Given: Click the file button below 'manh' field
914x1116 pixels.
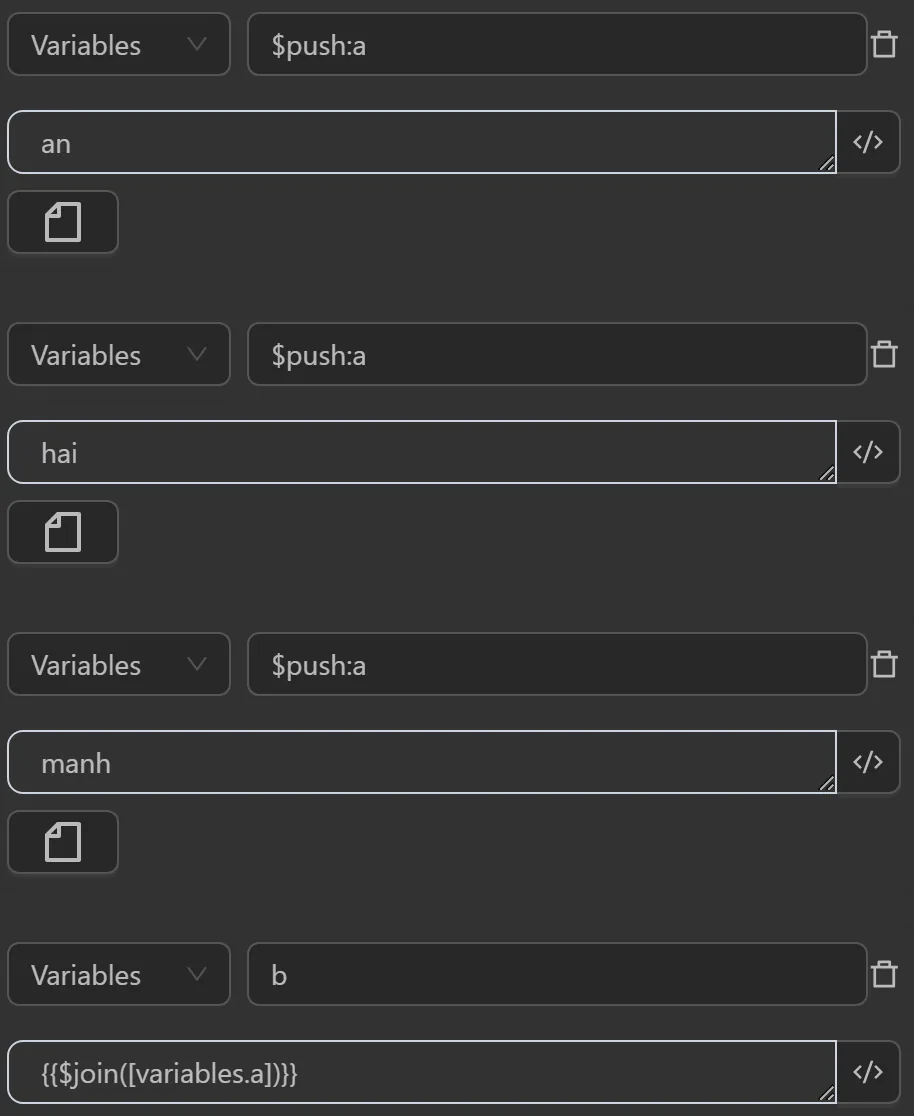Looking at the screenshot, I should pyautogui.click(x=63, y=842).
